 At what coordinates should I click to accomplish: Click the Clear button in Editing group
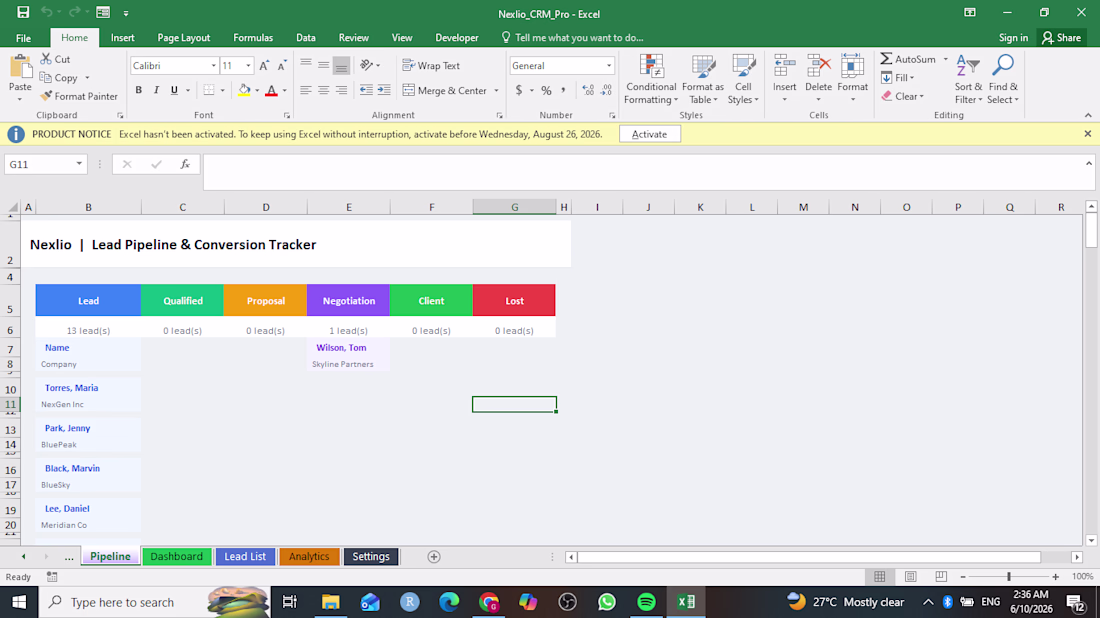(x=903, y=96)
